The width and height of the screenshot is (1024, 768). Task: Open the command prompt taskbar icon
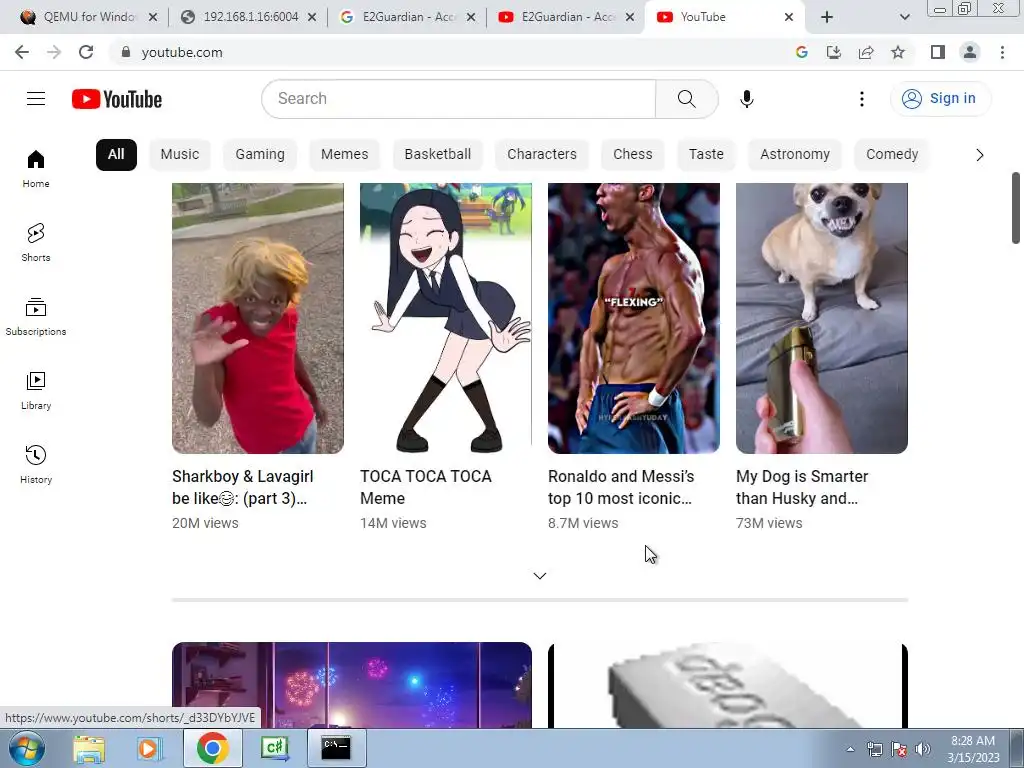336,748
